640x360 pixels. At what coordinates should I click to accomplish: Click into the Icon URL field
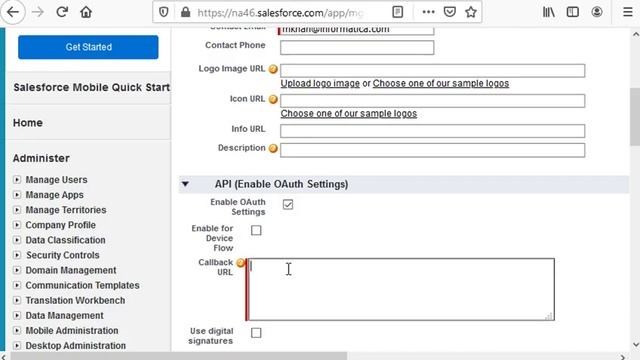(x=432, y=100)
